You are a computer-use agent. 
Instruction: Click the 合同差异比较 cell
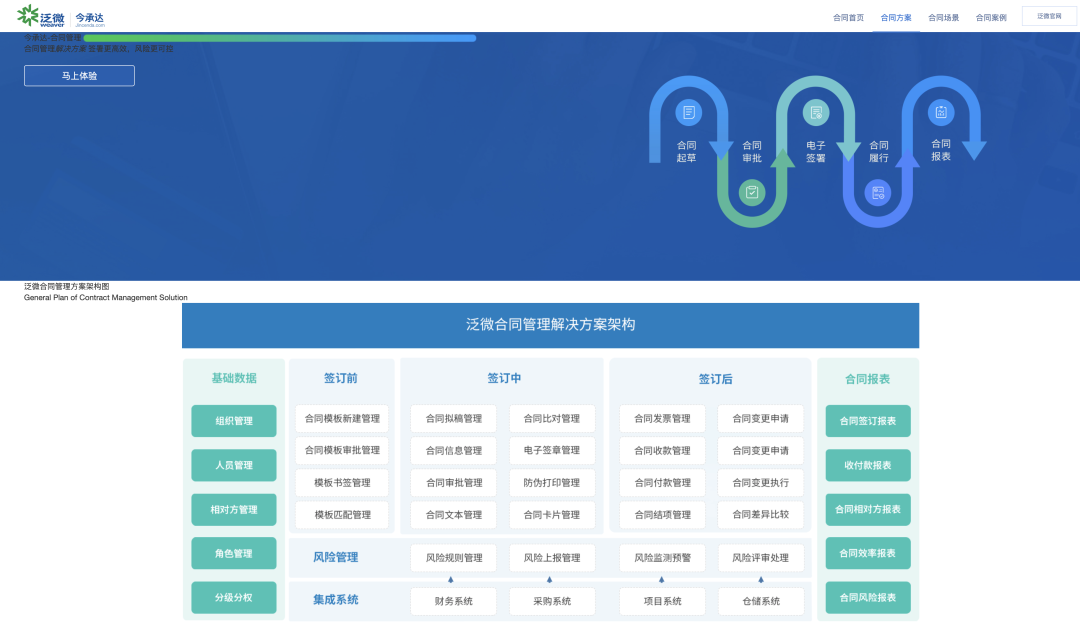click(x=760, y=515)
